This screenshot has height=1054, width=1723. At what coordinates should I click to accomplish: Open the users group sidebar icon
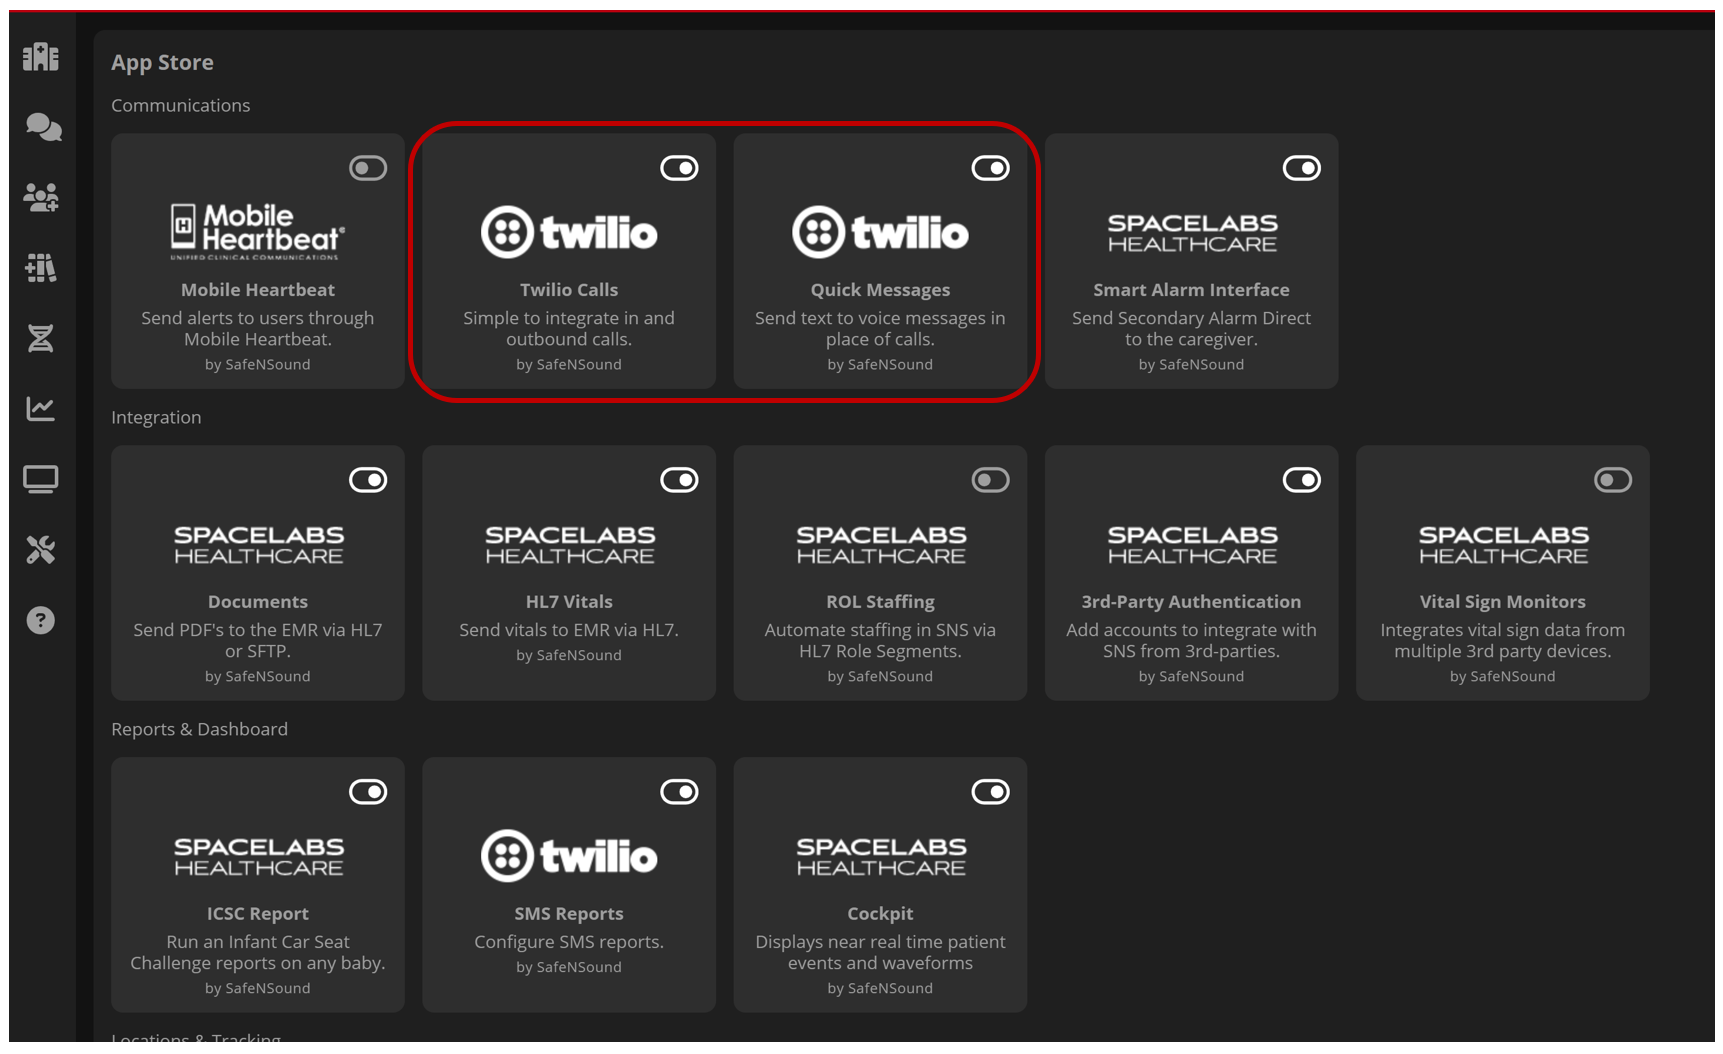[41, 197]
